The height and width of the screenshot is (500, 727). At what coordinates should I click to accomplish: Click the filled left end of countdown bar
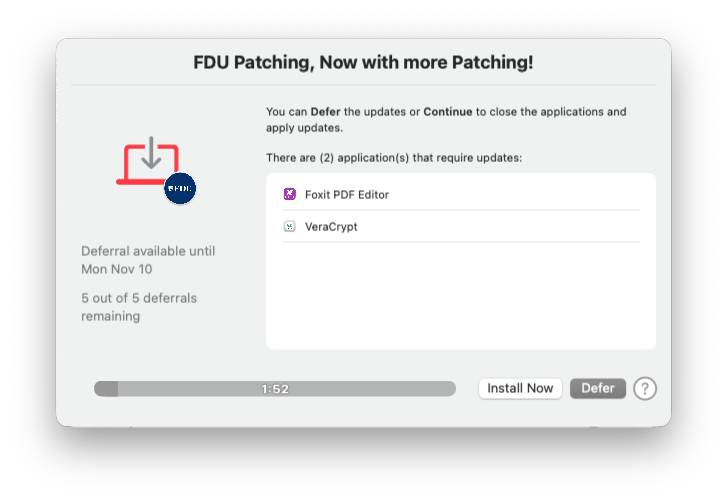[x=106, y=389]
